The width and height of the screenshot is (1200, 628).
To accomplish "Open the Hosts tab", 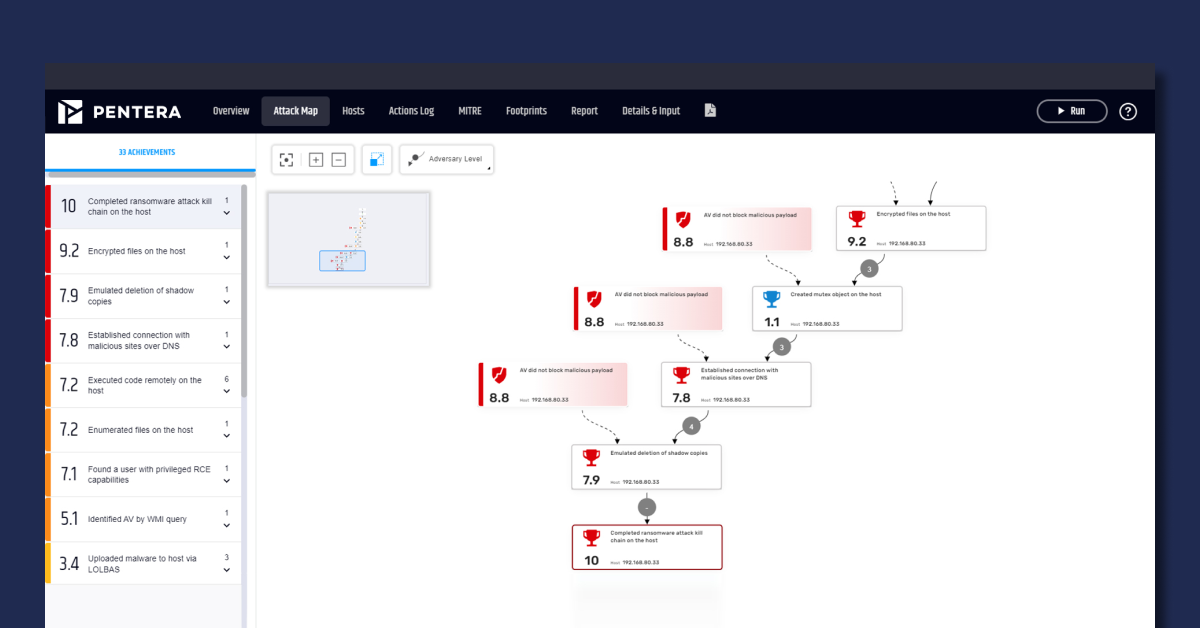I will coord(352,111).
